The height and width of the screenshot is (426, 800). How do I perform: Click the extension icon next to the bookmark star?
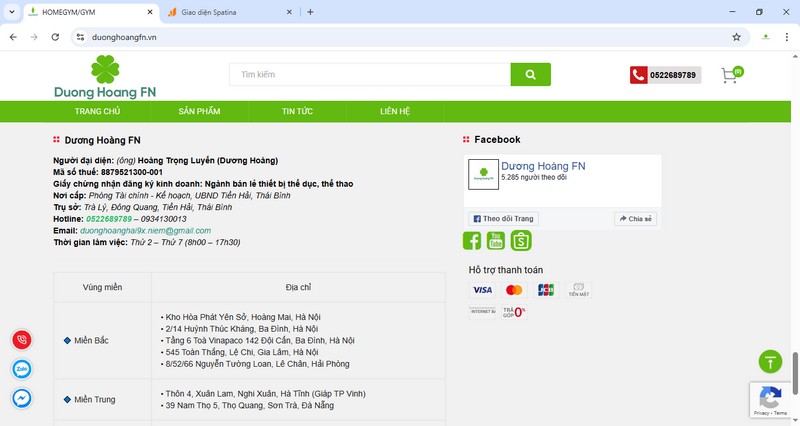765,37
